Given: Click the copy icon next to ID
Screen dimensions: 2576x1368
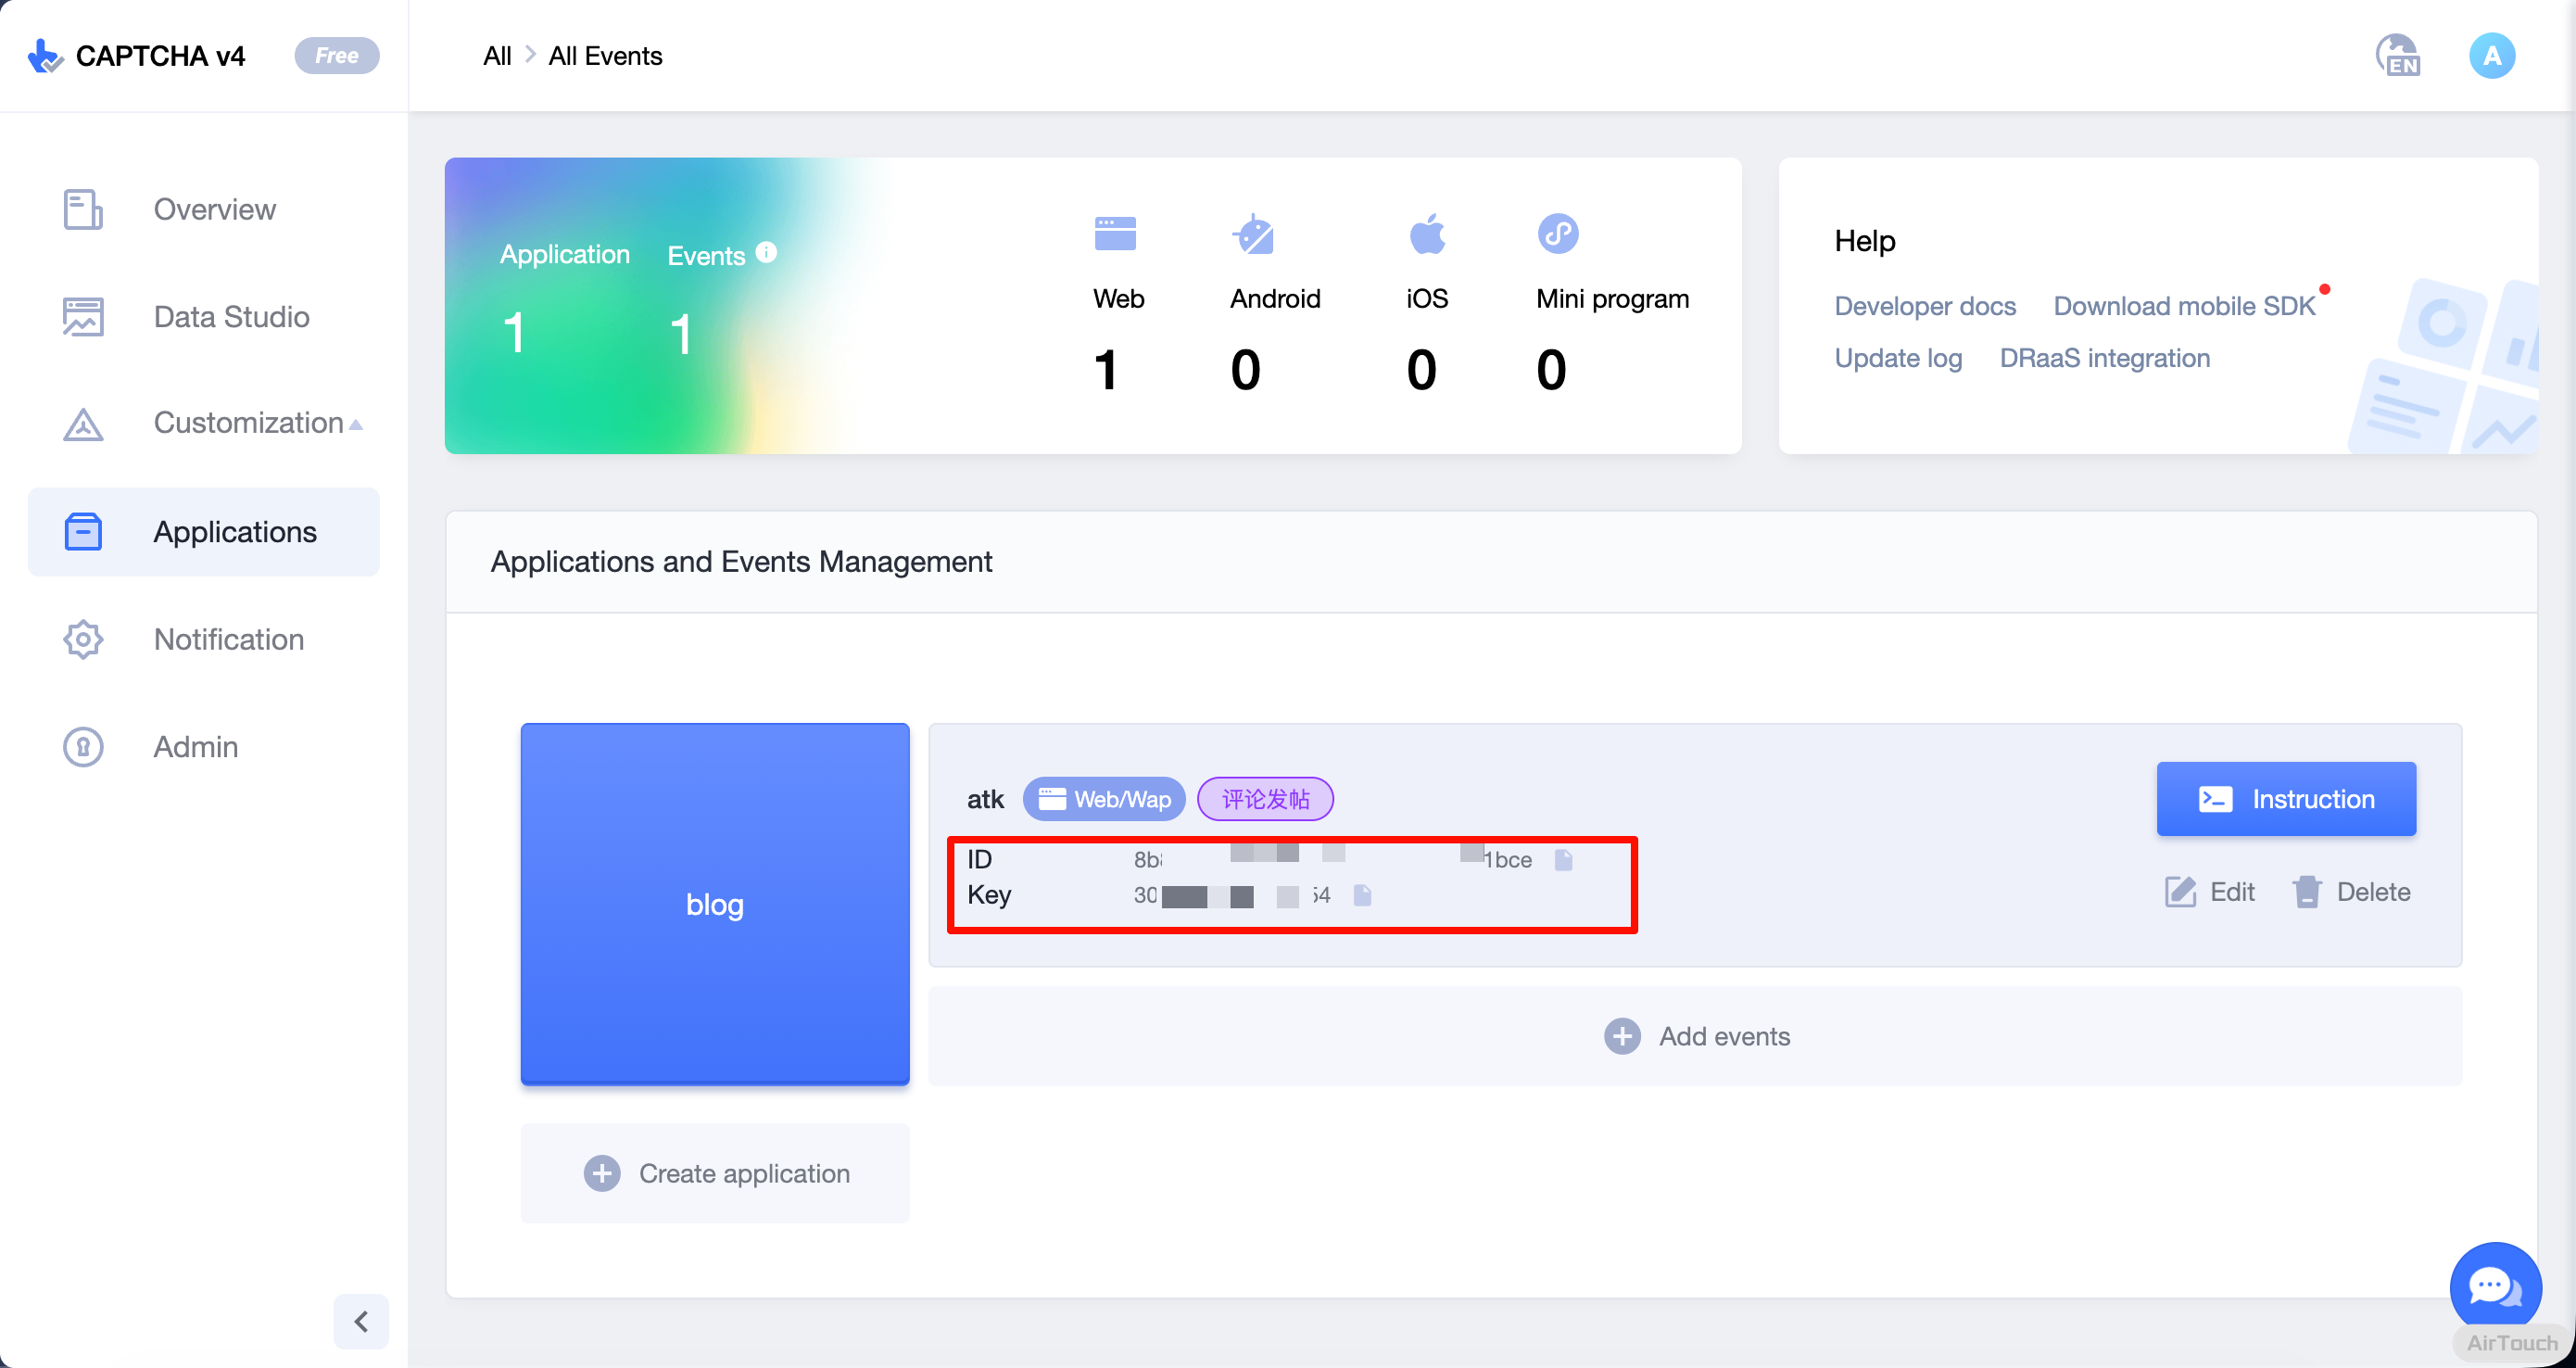Looking at the screenshot, I should [x=1564, y=860].
